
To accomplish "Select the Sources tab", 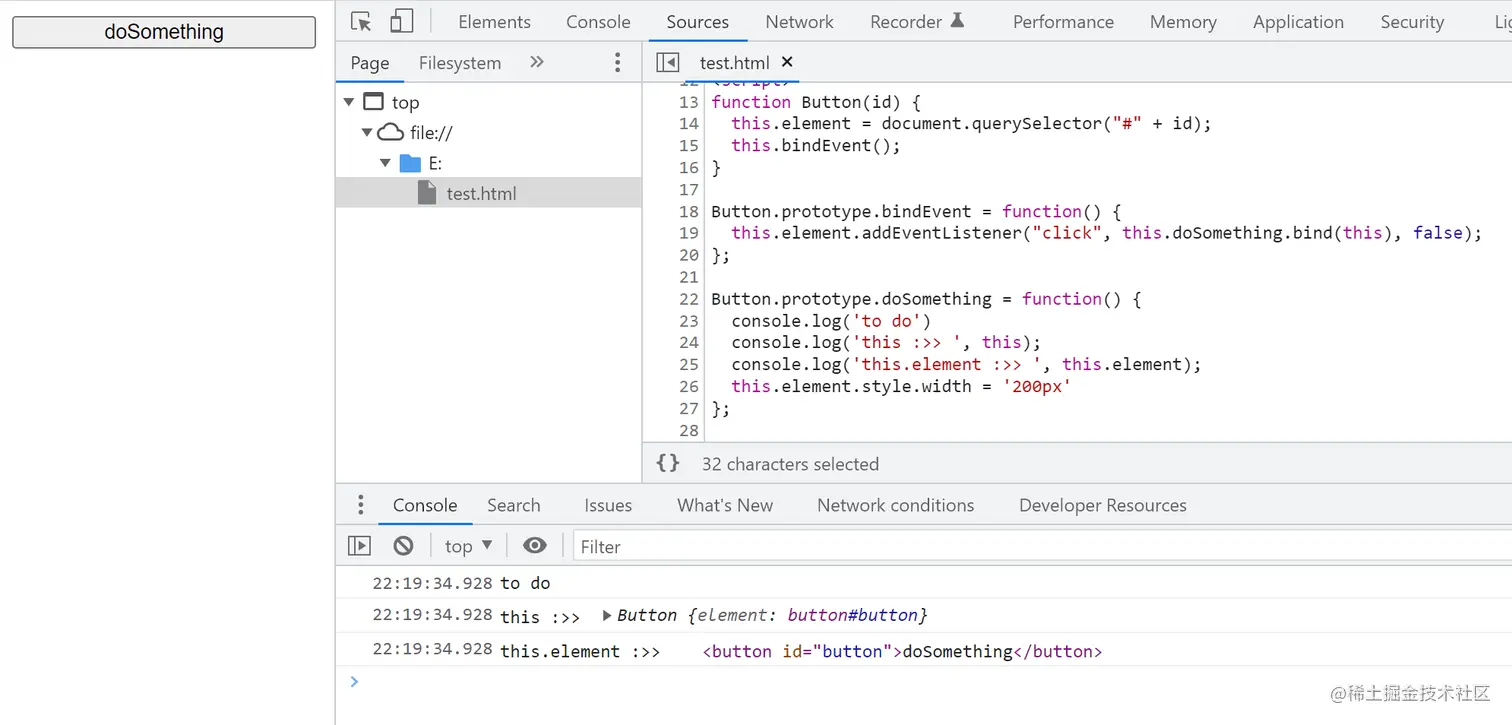I will [x=698, y=21].
